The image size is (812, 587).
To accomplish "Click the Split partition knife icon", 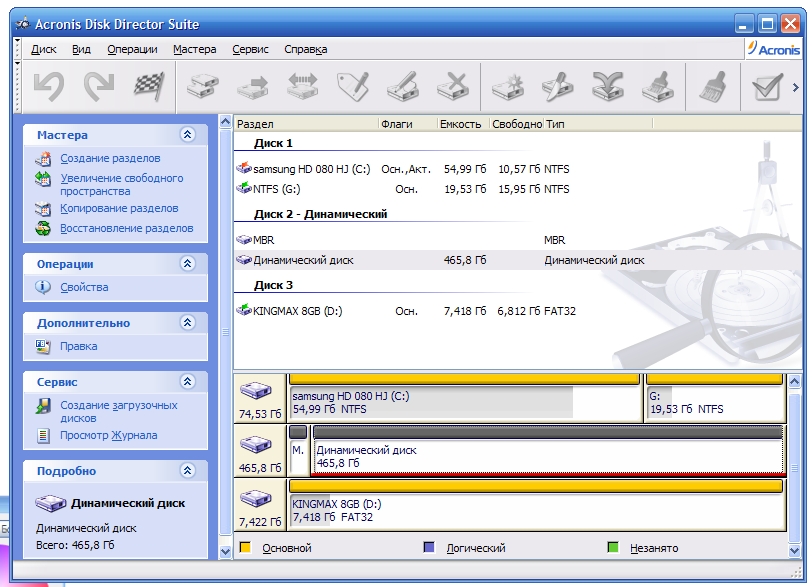I will pos(557,86).
